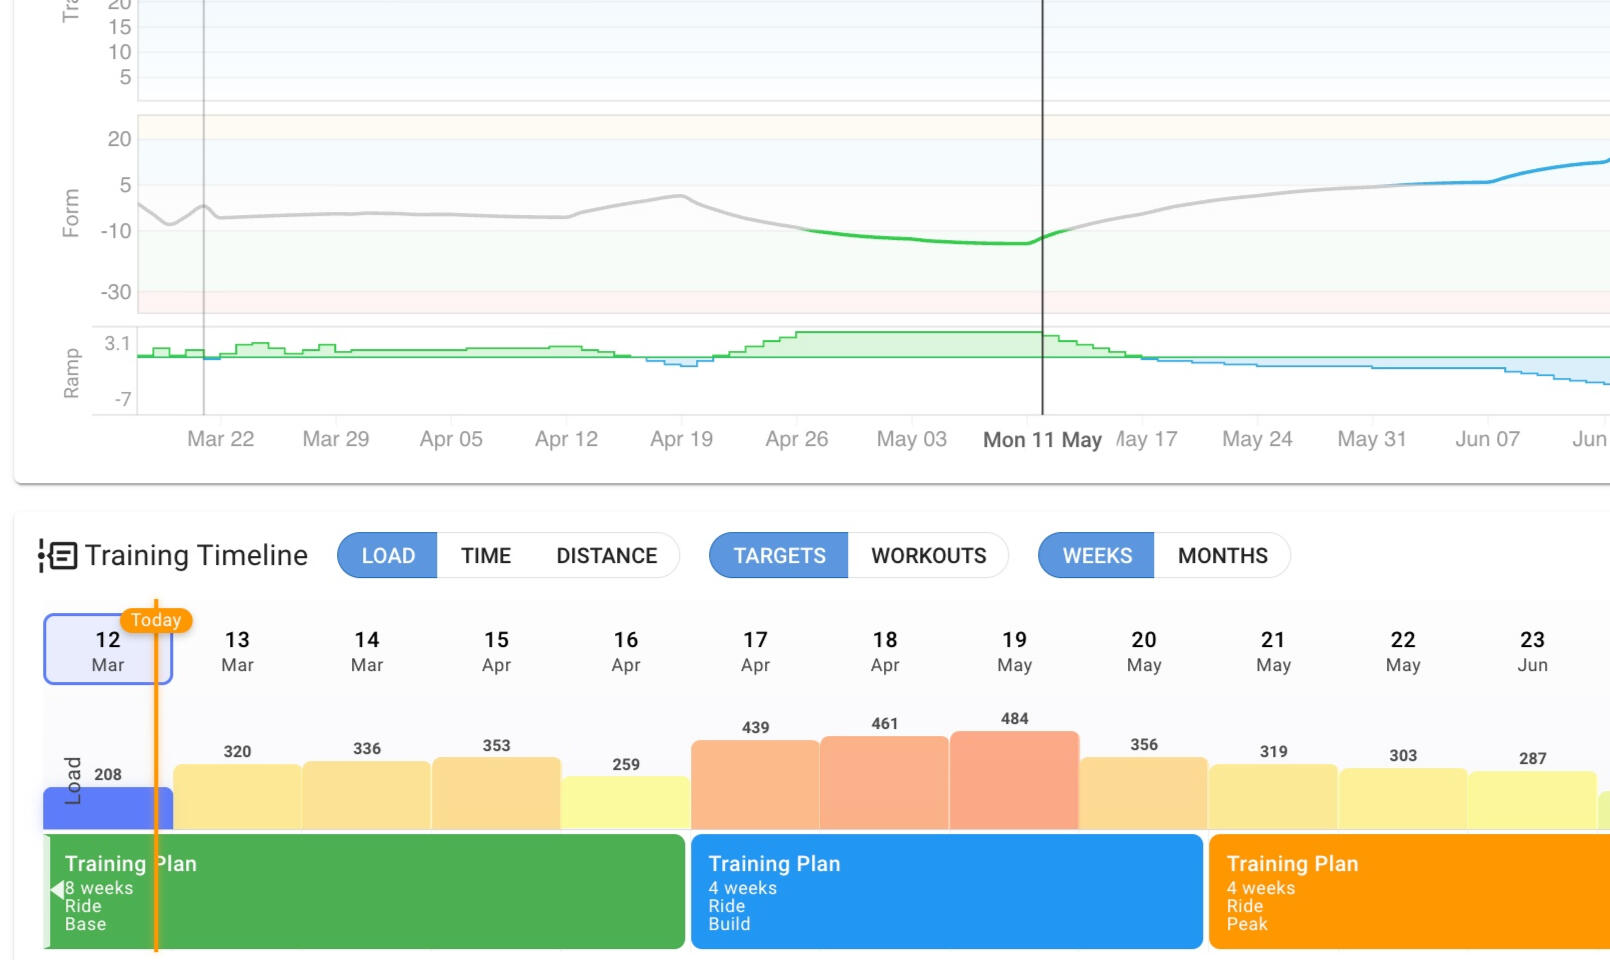Select week 20 May header
The image size is (1610, 960).
pos(1144,650)
